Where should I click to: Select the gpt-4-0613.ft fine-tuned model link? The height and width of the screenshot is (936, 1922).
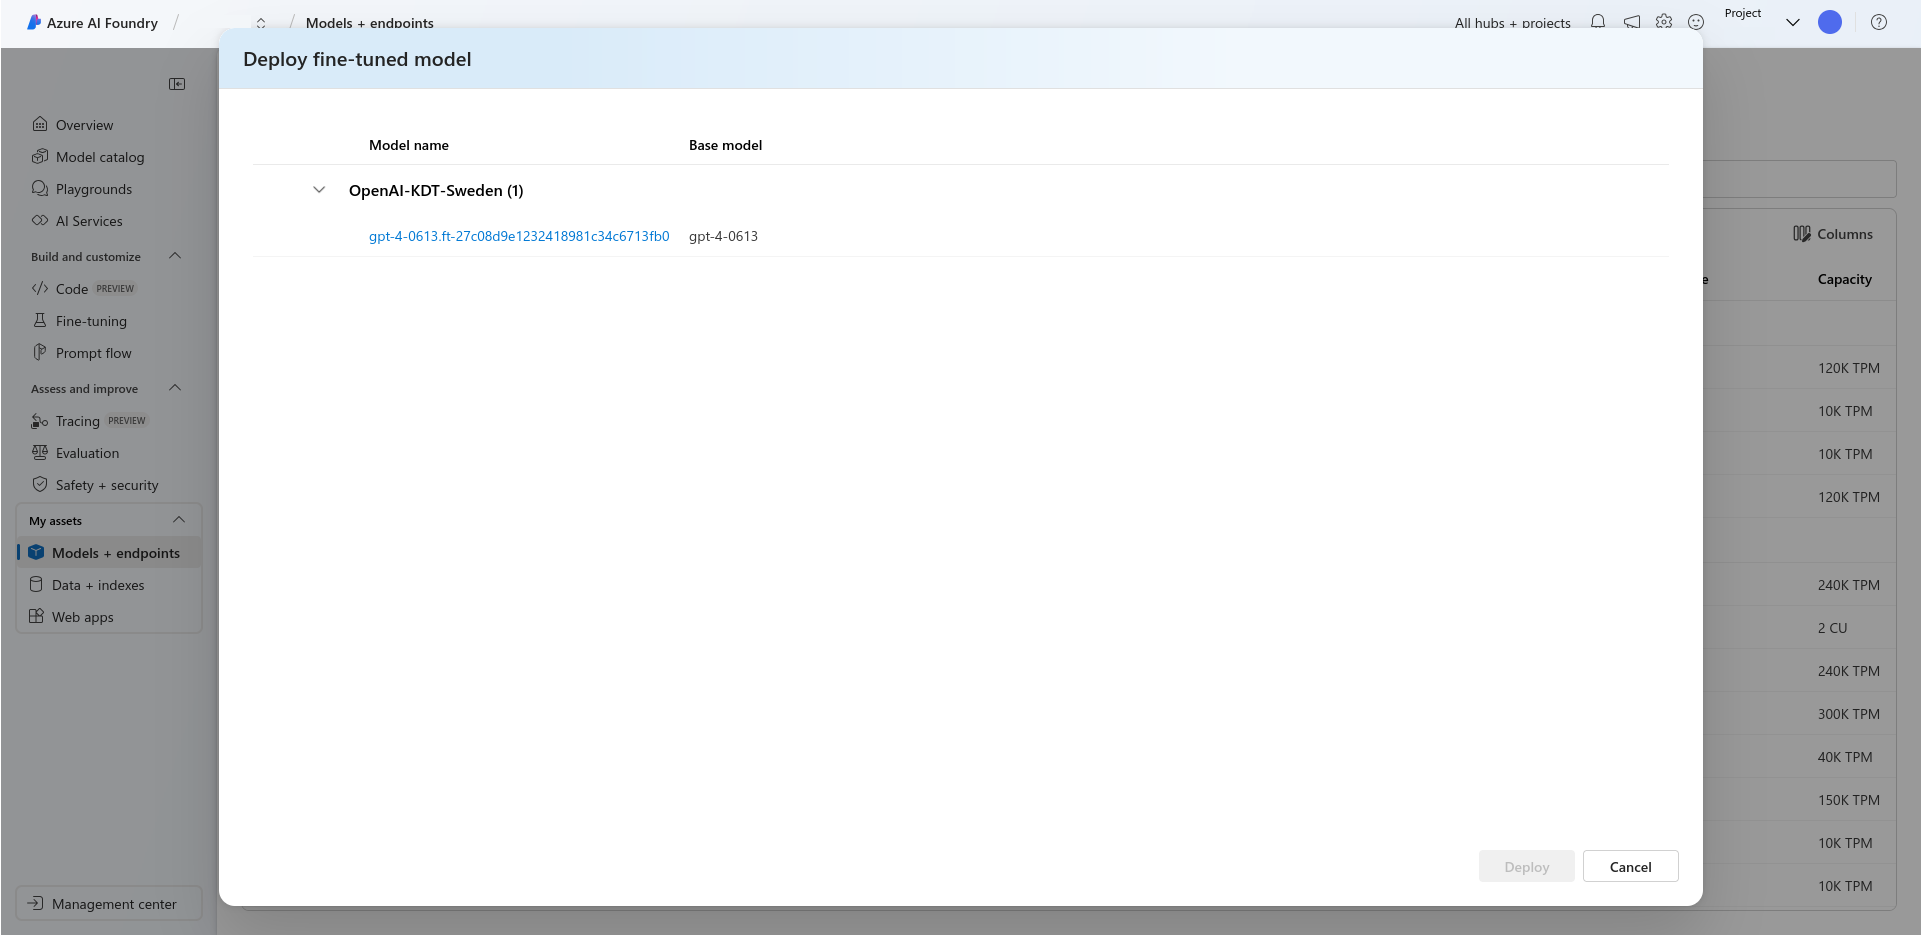pyautogui.click(x=519, y=236)
